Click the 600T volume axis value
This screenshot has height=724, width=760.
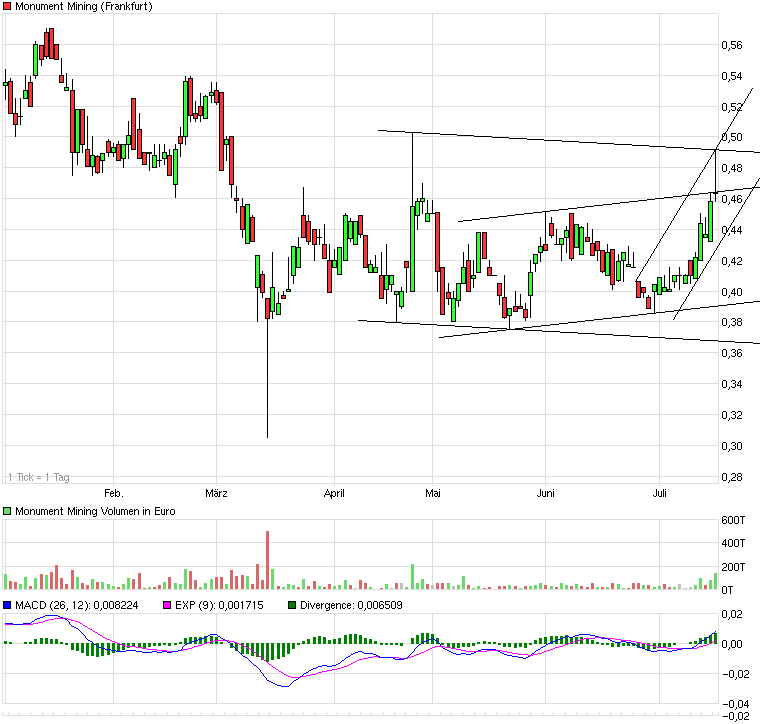(x=733, y=520)
